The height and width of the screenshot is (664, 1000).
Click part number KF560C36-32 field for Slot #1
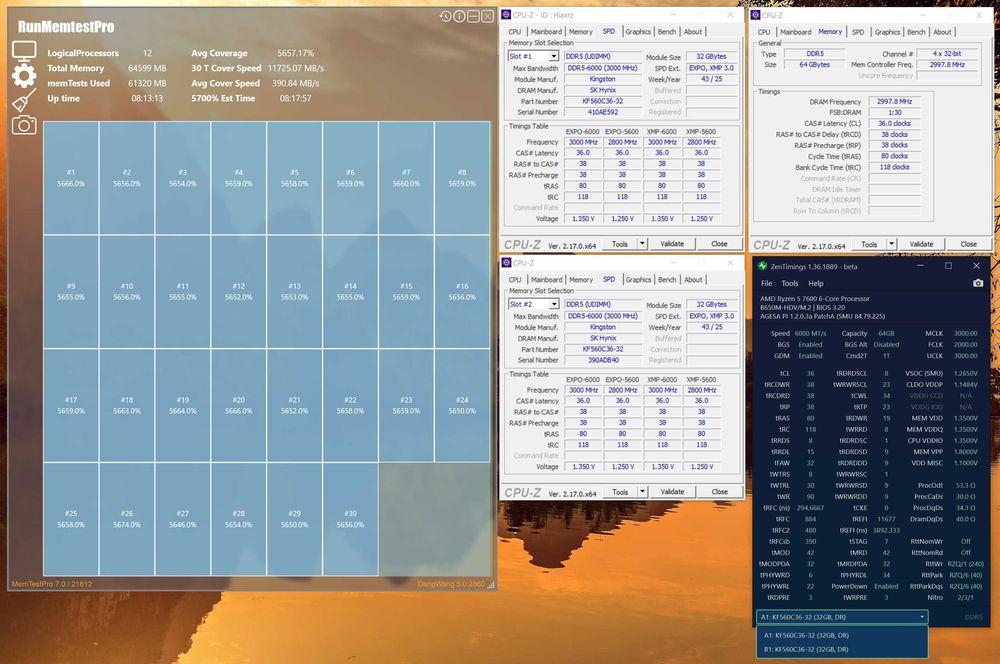[x=603, y=101]
